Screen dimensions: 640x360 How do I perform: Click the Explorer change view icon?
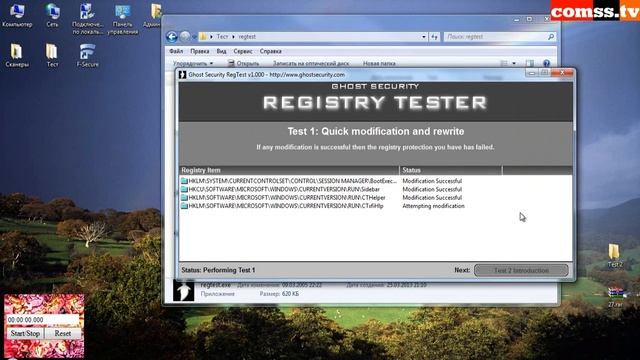504,63
